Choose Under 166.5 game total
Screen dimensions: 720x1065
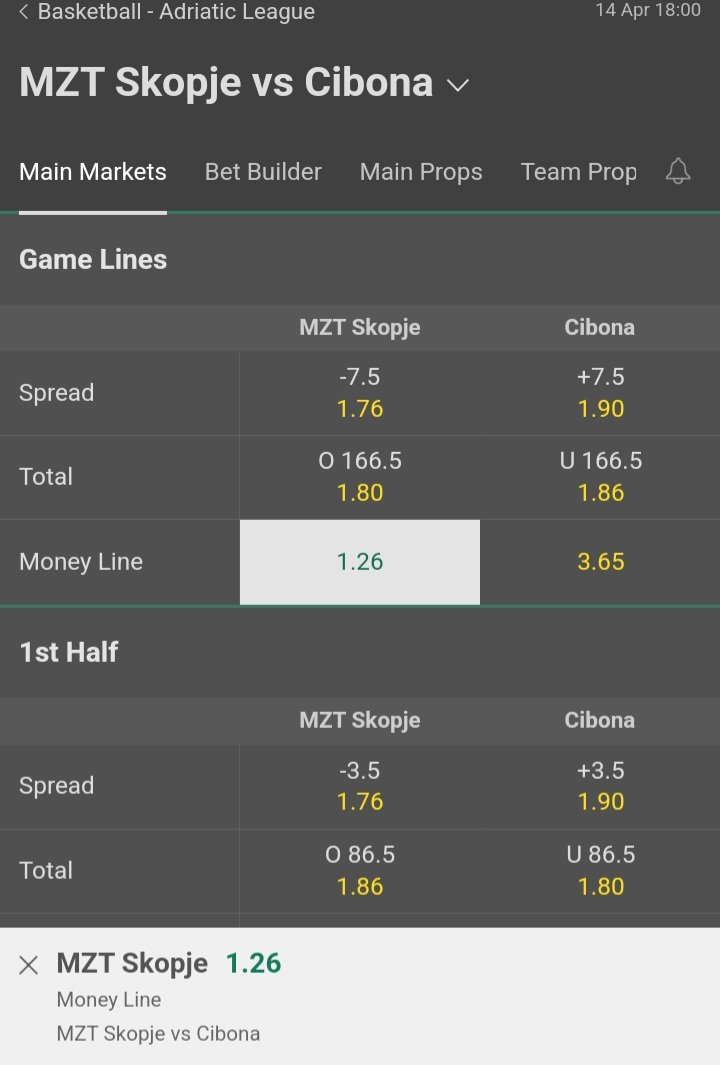point(600,477)
